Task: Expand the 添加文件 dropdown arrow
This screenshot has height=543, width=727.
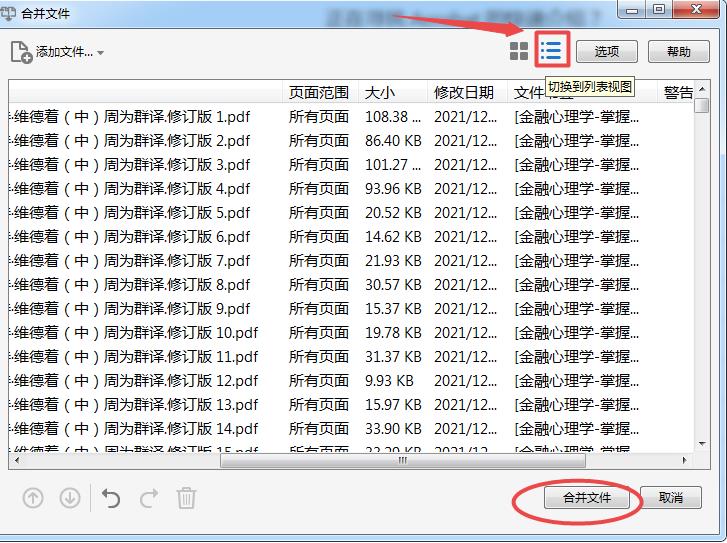Action: click(101, 53)
